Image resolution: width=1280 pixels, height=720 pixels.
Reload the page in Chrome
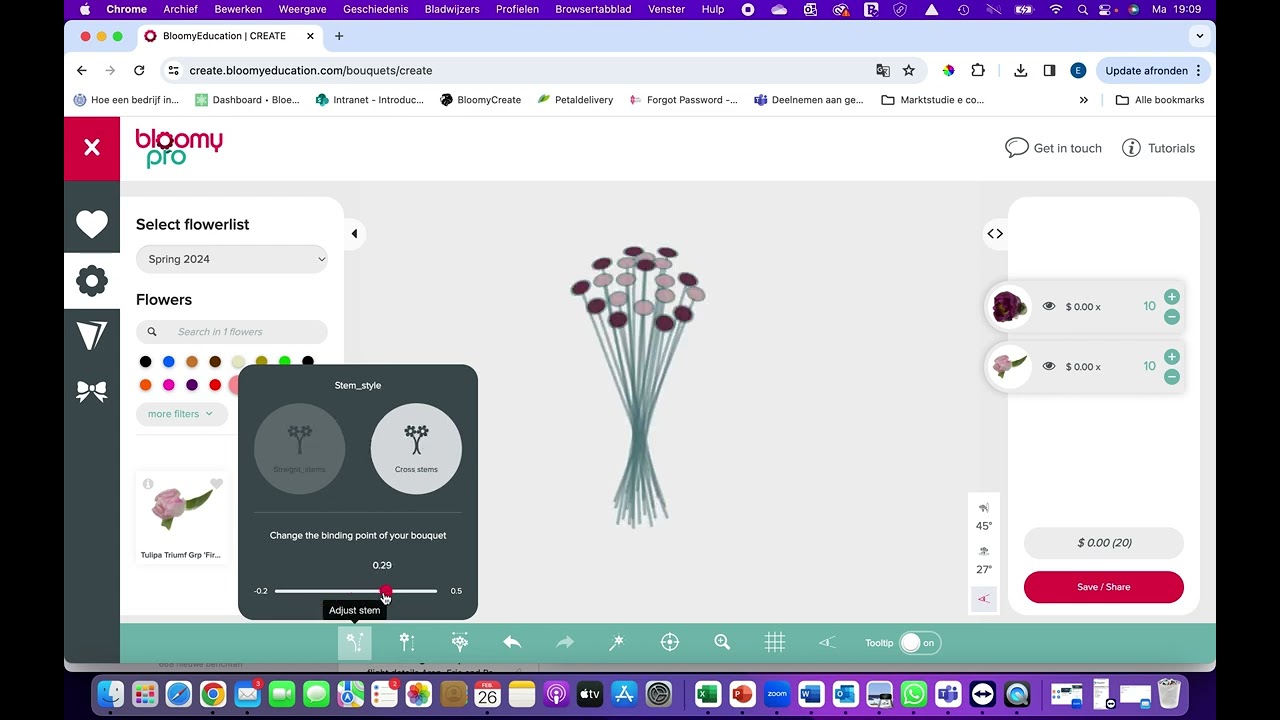click(139, 71)
